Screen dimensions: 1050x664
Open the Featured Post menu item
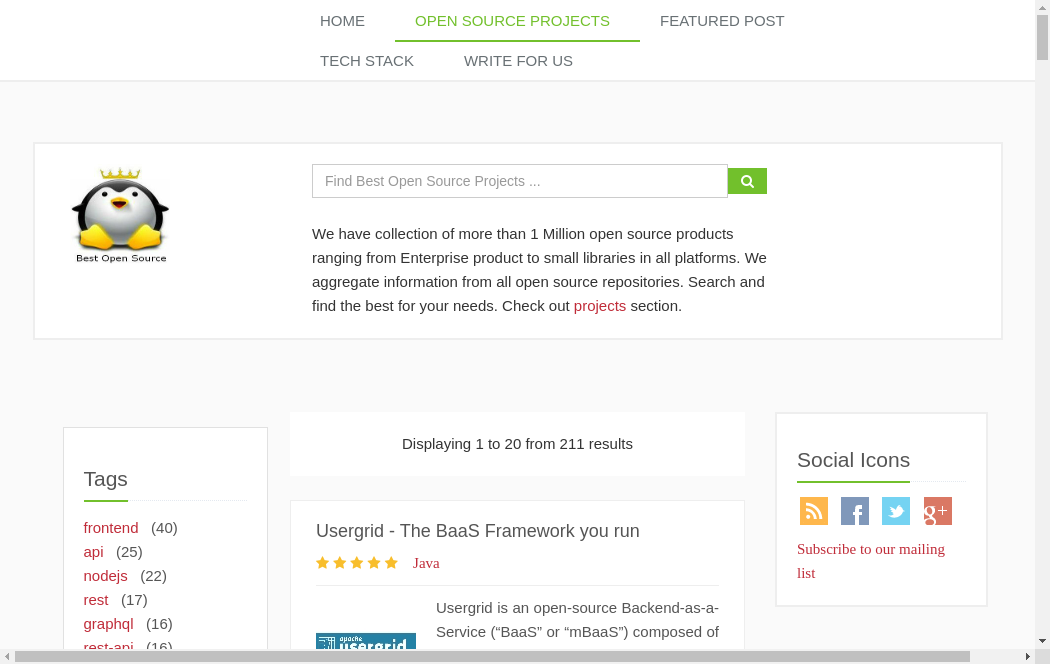[722, 21]
